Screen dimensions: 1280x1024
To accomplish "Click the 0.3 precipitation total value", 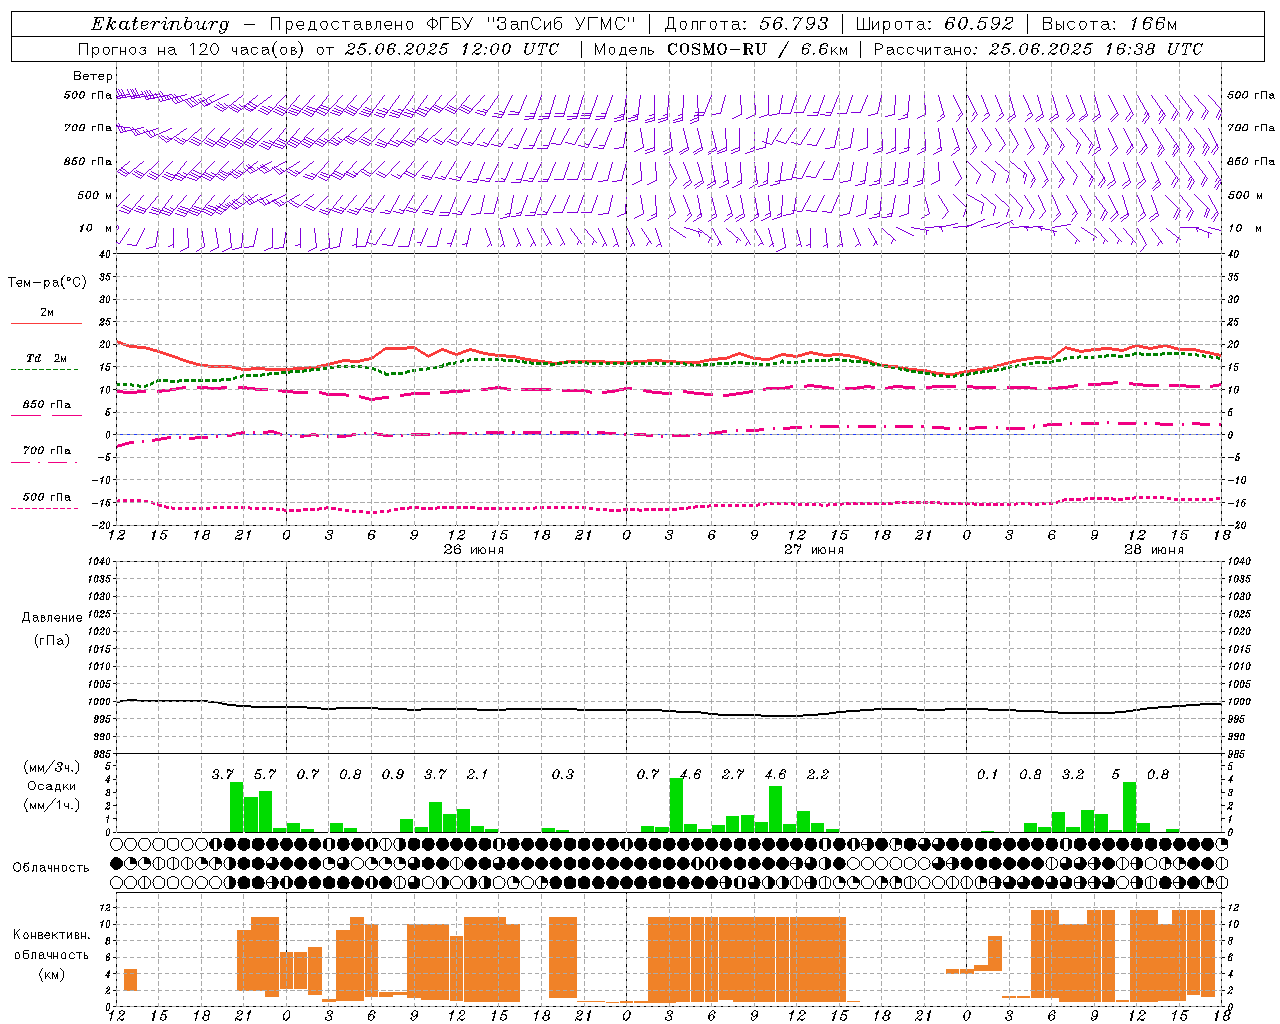I will coord(563,774).
